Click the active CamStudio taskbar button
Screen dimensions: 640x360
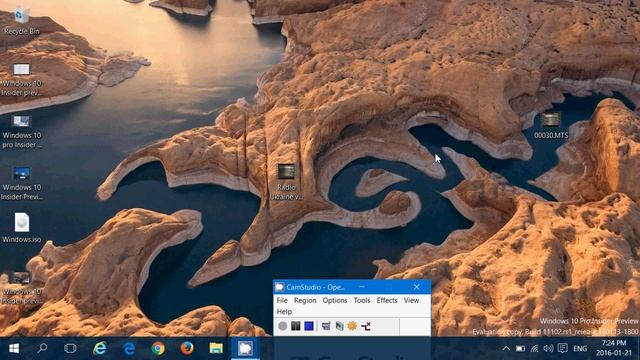click(x=245, y=348)
